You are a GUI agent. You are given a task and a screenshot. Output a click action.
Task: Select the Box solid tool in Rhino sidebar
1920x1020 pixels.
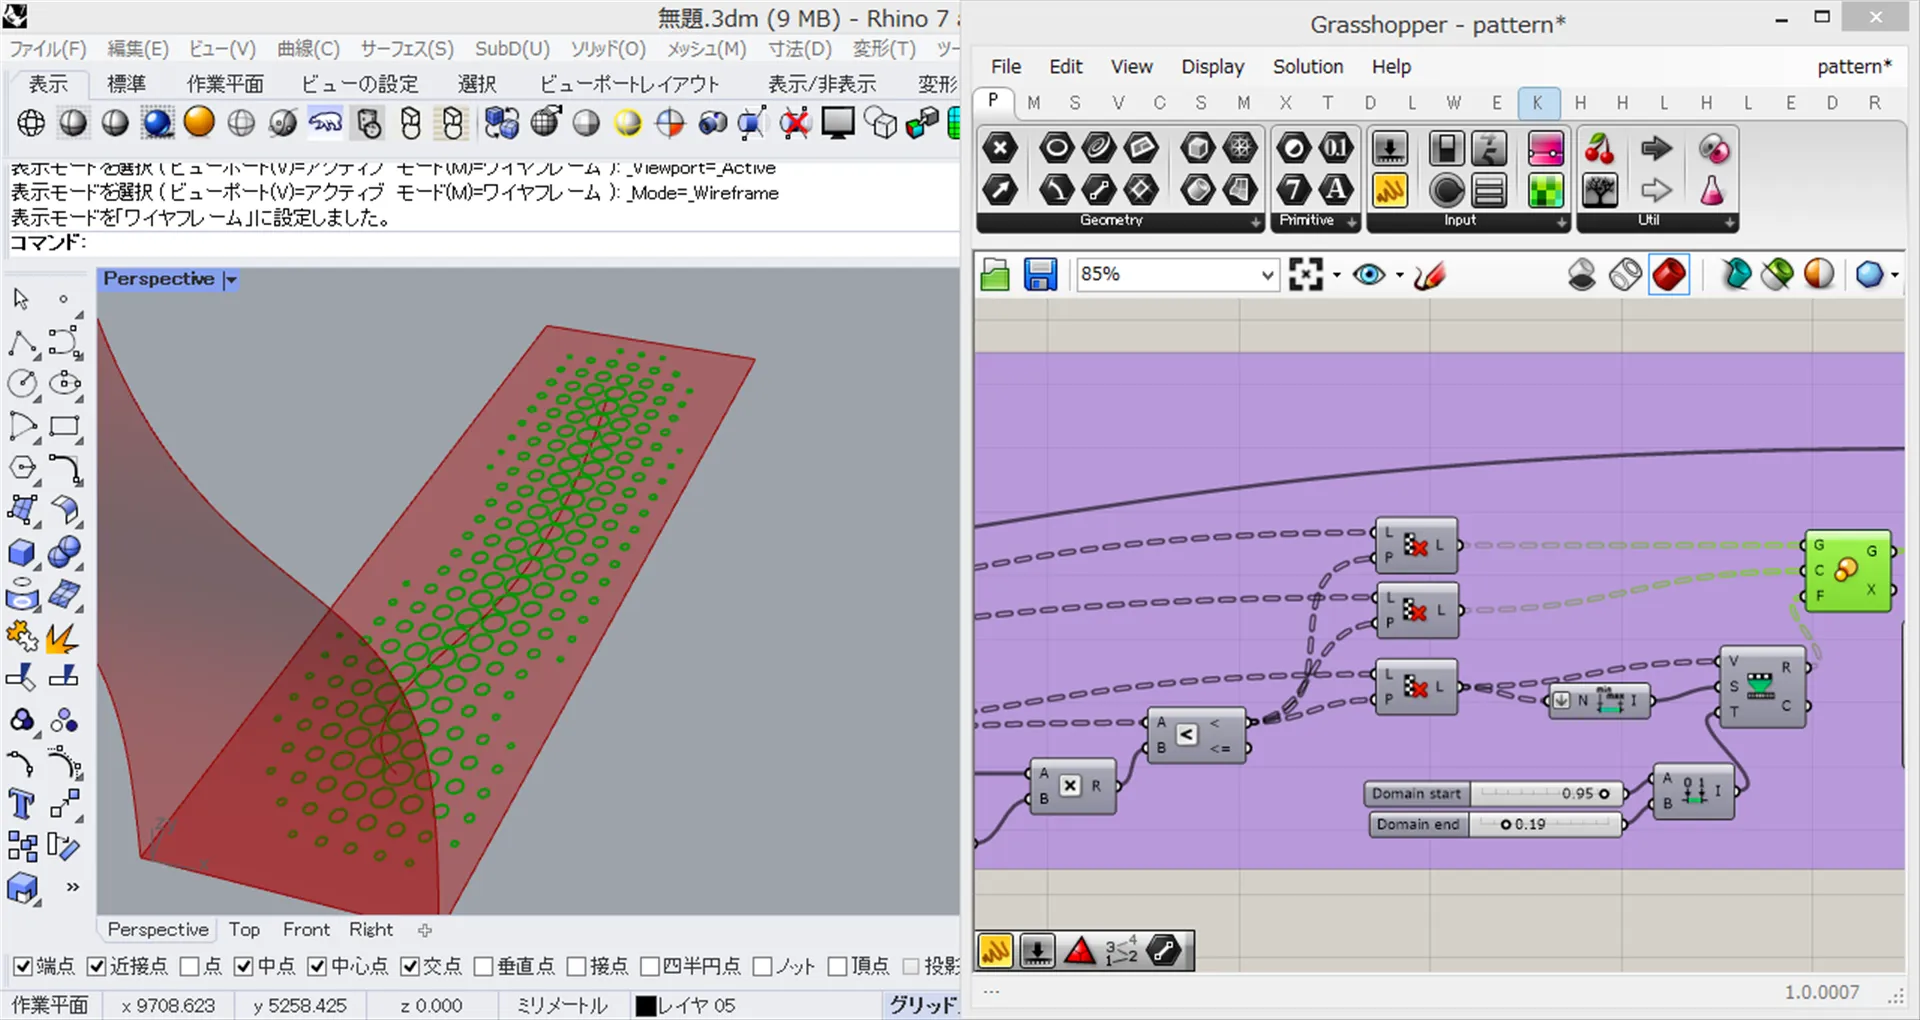(22, 553)
